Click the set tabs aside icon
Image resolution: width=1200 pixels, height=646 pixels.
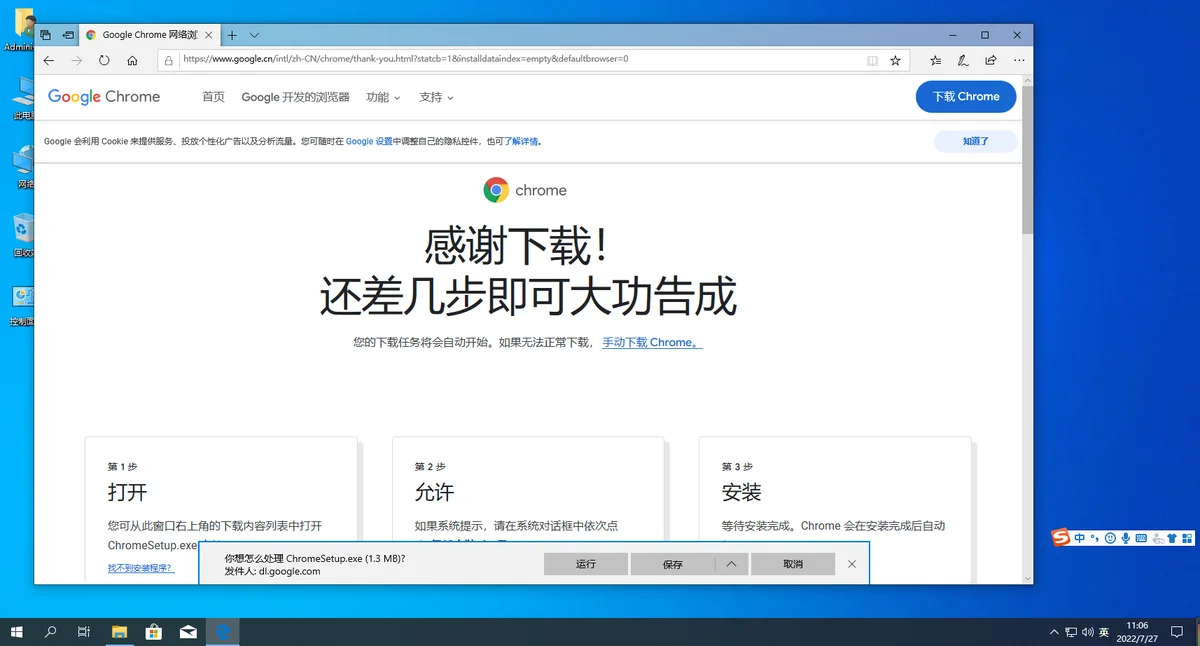[68, 35]
